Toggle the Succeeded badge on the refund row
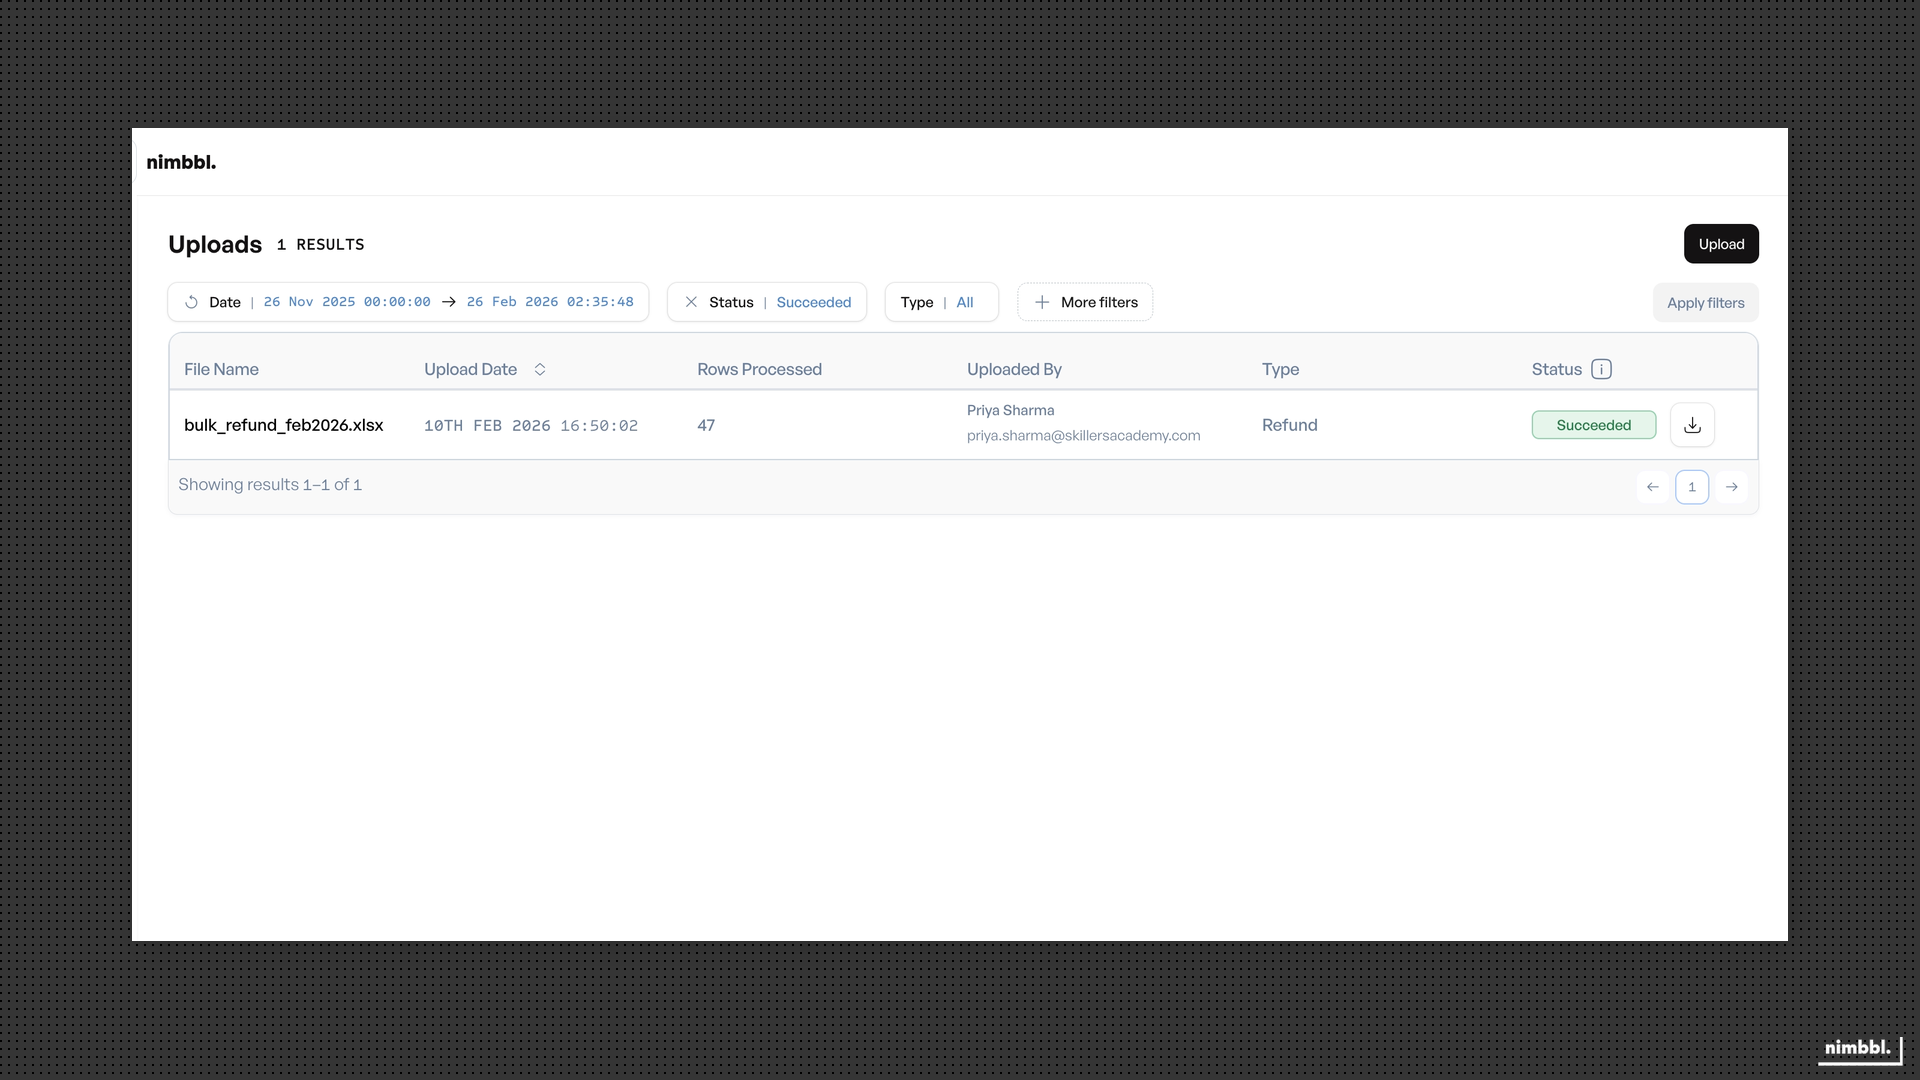1920x1080 pixels. pos(1593,424)
